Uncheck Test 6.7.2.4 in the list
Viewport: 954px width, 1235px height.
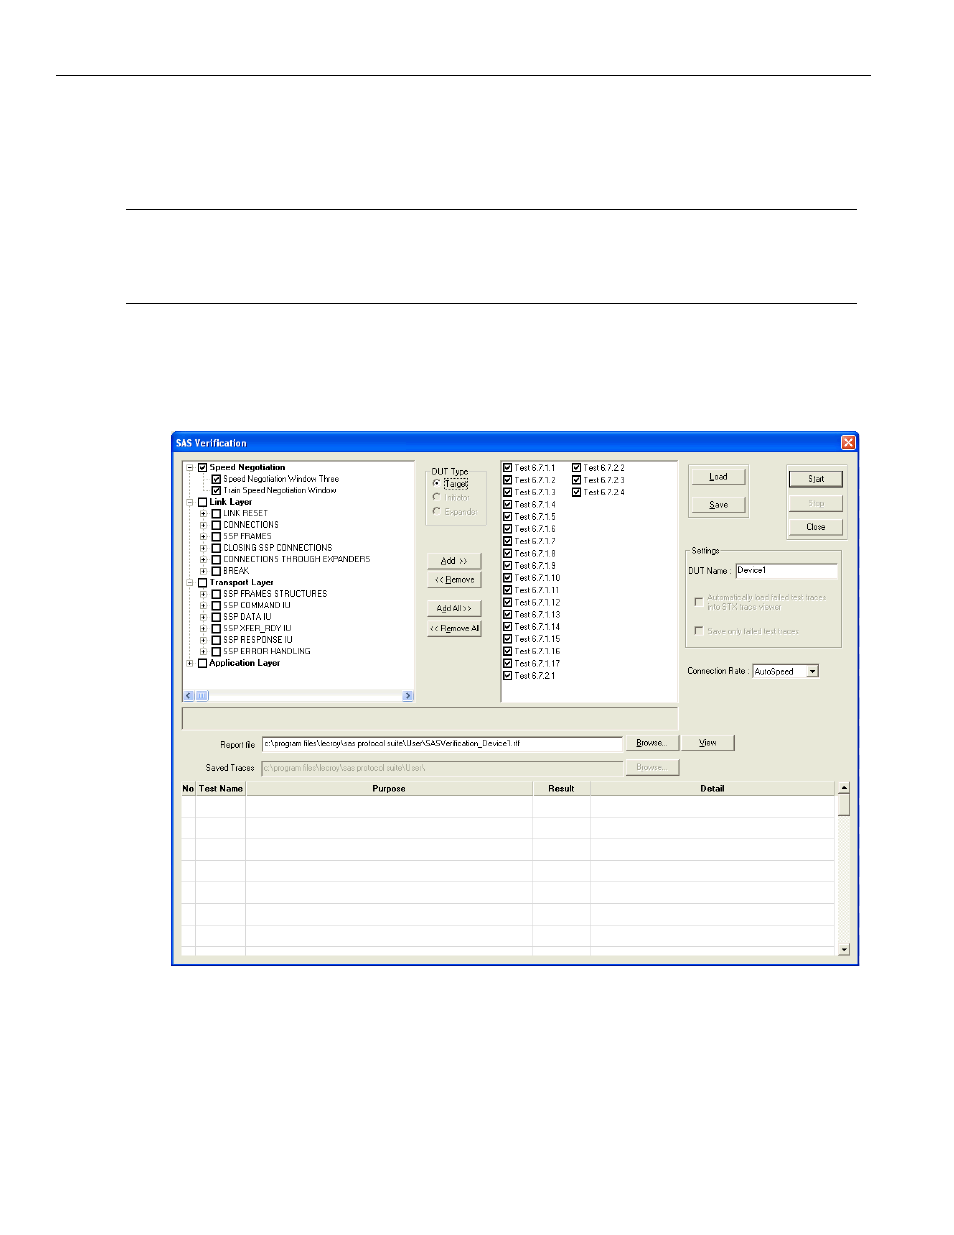pos(576,492)
